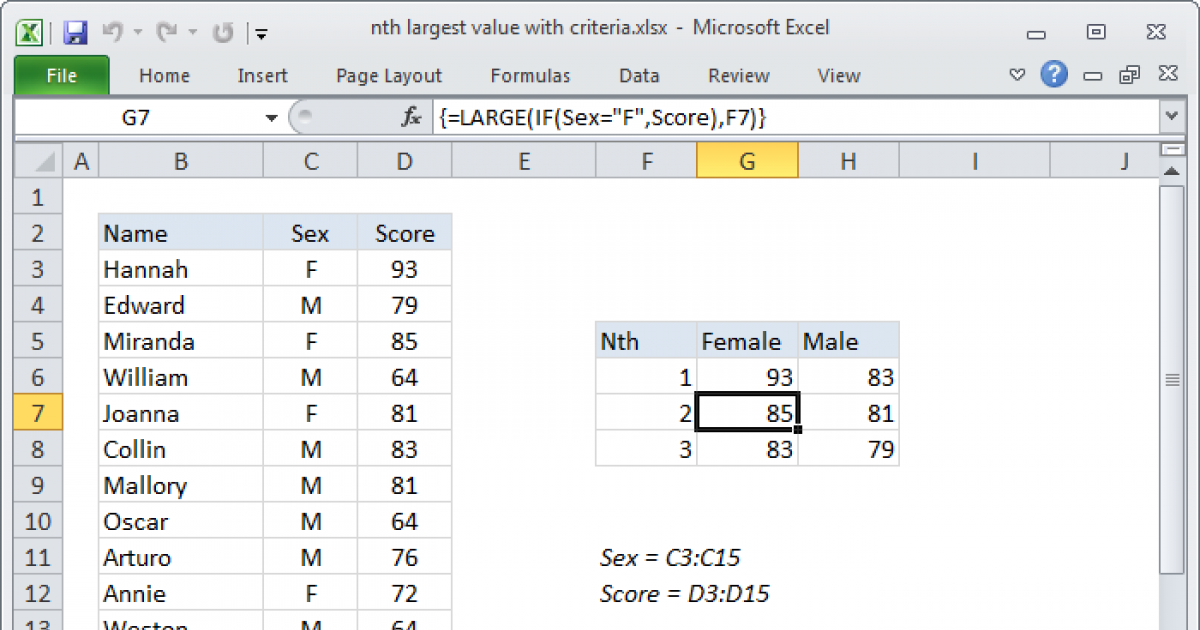Select column F header
The height and width of the screenshot is (630, 1200).
point(646,161)
